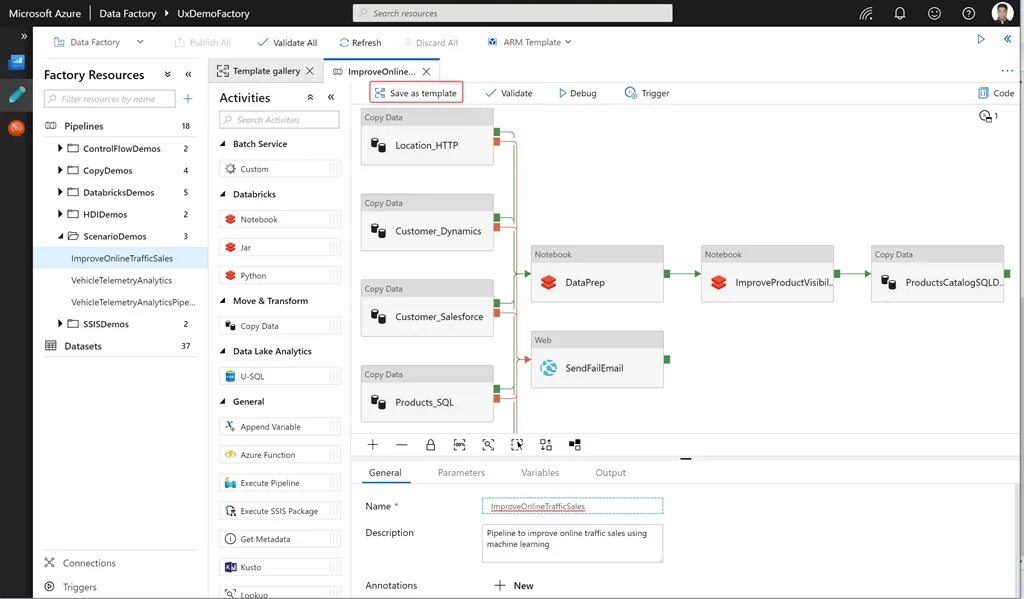Click Save as template button
The width and height of the screenshot is (1024, 599).
[x=416, y=93]
